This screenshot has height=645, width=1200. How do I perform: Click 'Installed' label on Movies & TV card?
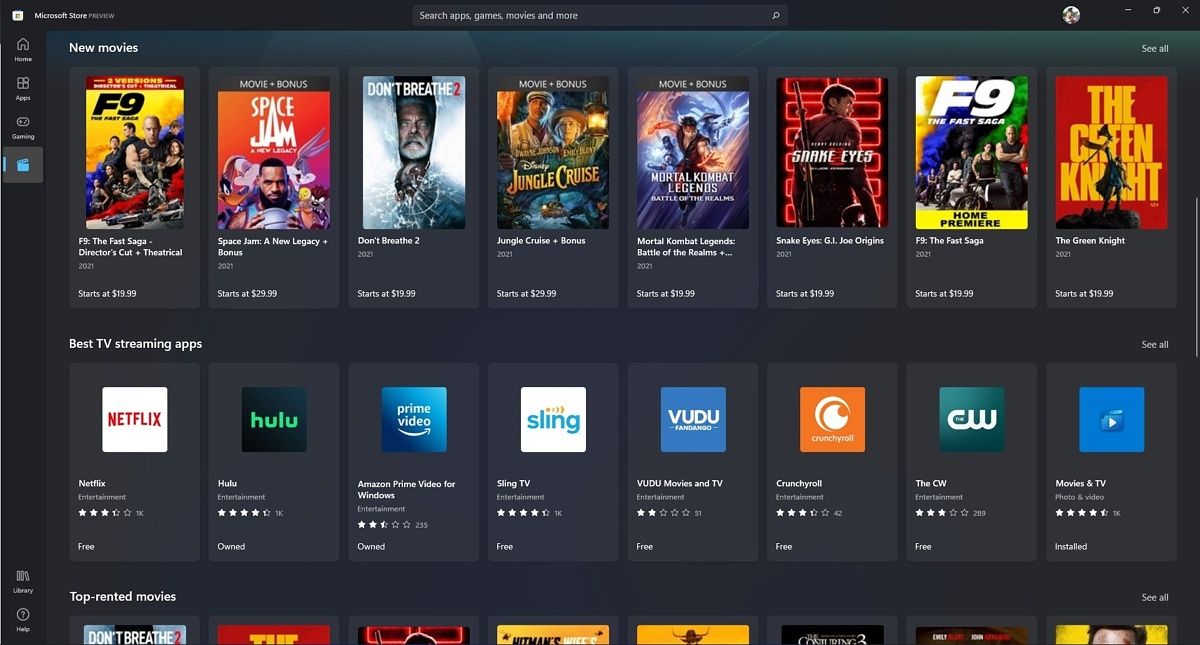[1071, 547]
